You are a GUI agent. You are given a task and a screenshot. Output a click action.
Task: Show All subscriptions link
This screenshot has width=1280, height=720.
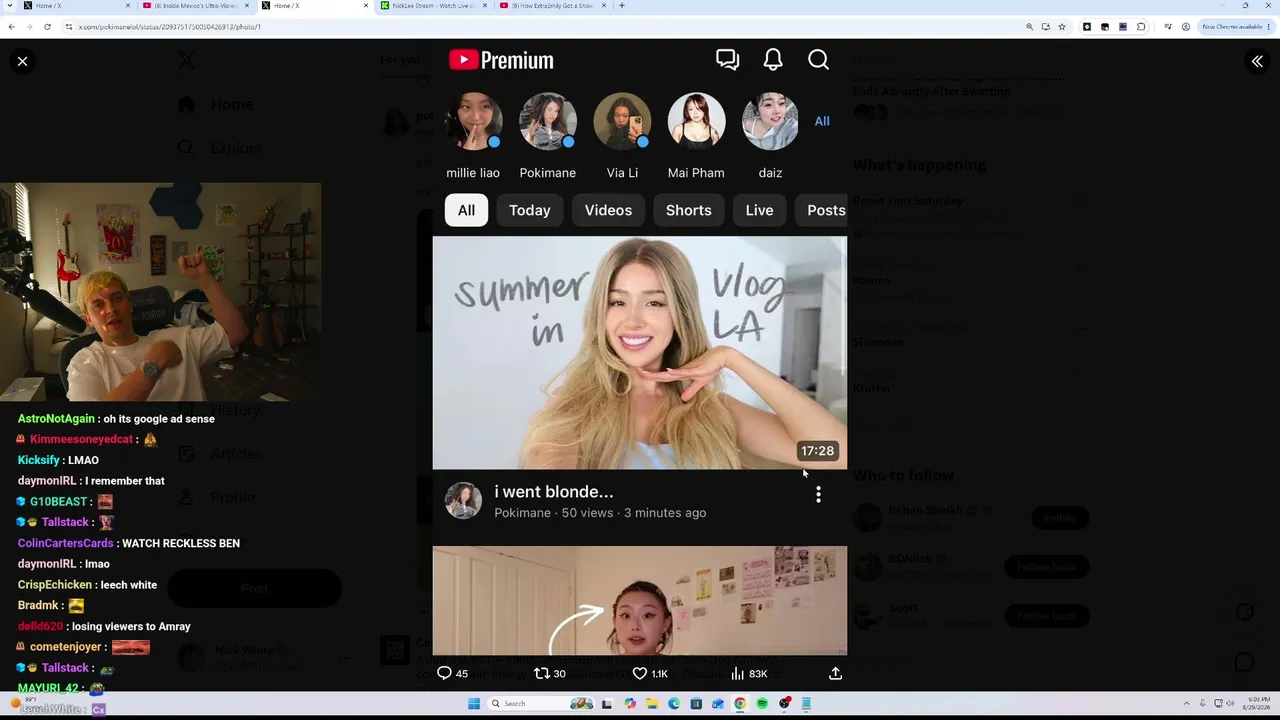[822, 121]
